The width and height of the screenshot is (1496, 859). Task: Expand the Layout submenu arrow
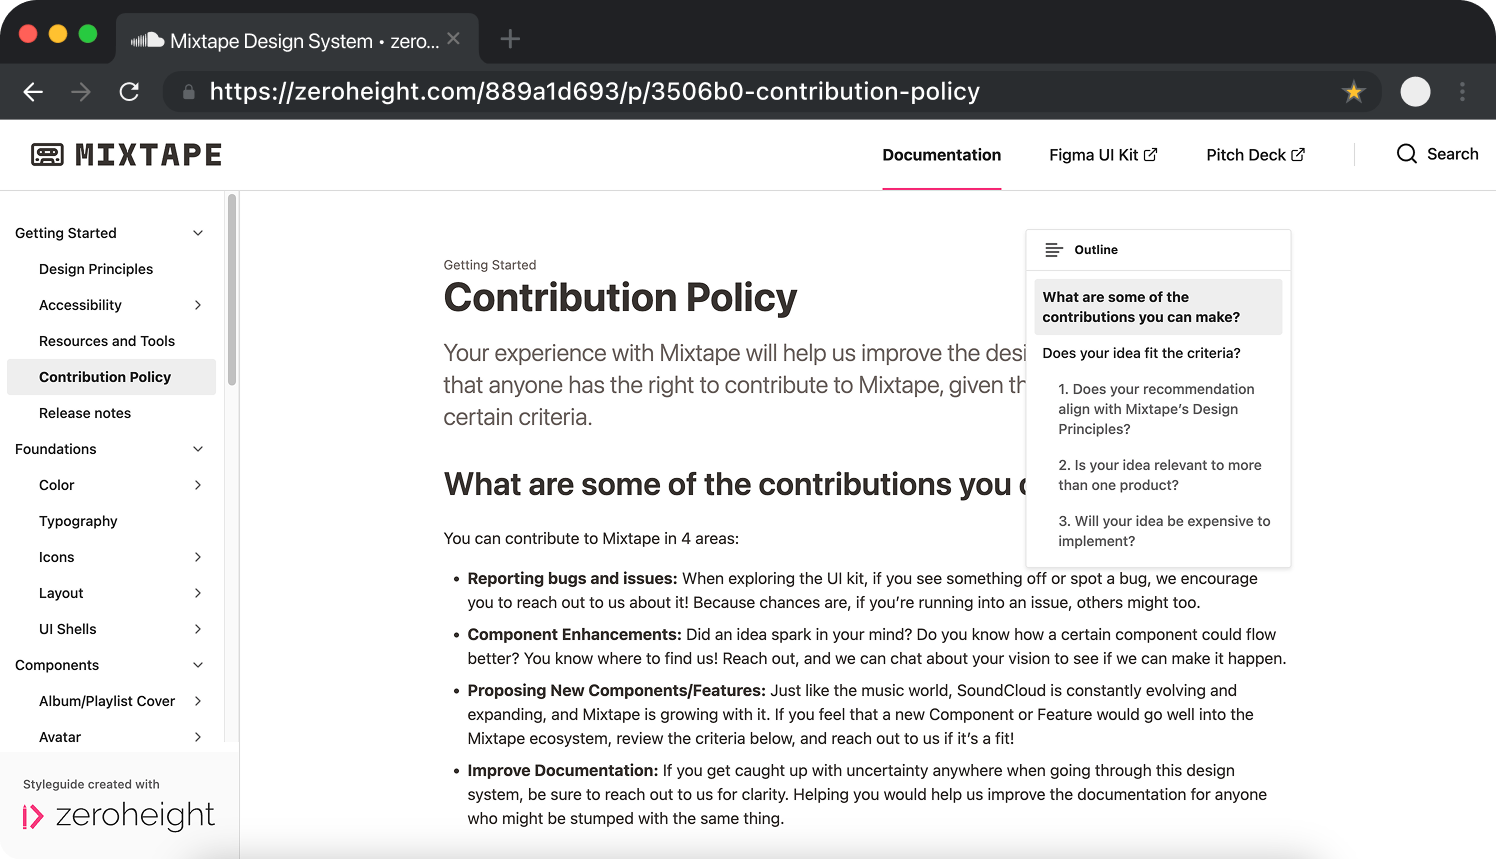coord(198,593)
